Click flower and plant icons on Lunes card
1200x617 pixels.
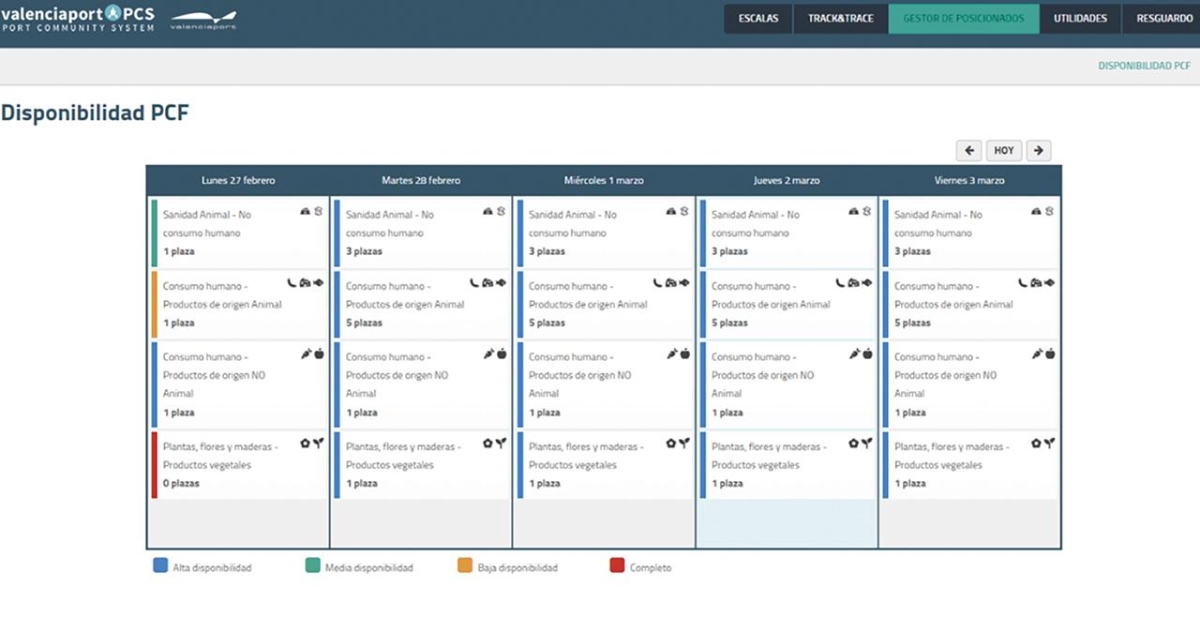click(x=312, y=442)
